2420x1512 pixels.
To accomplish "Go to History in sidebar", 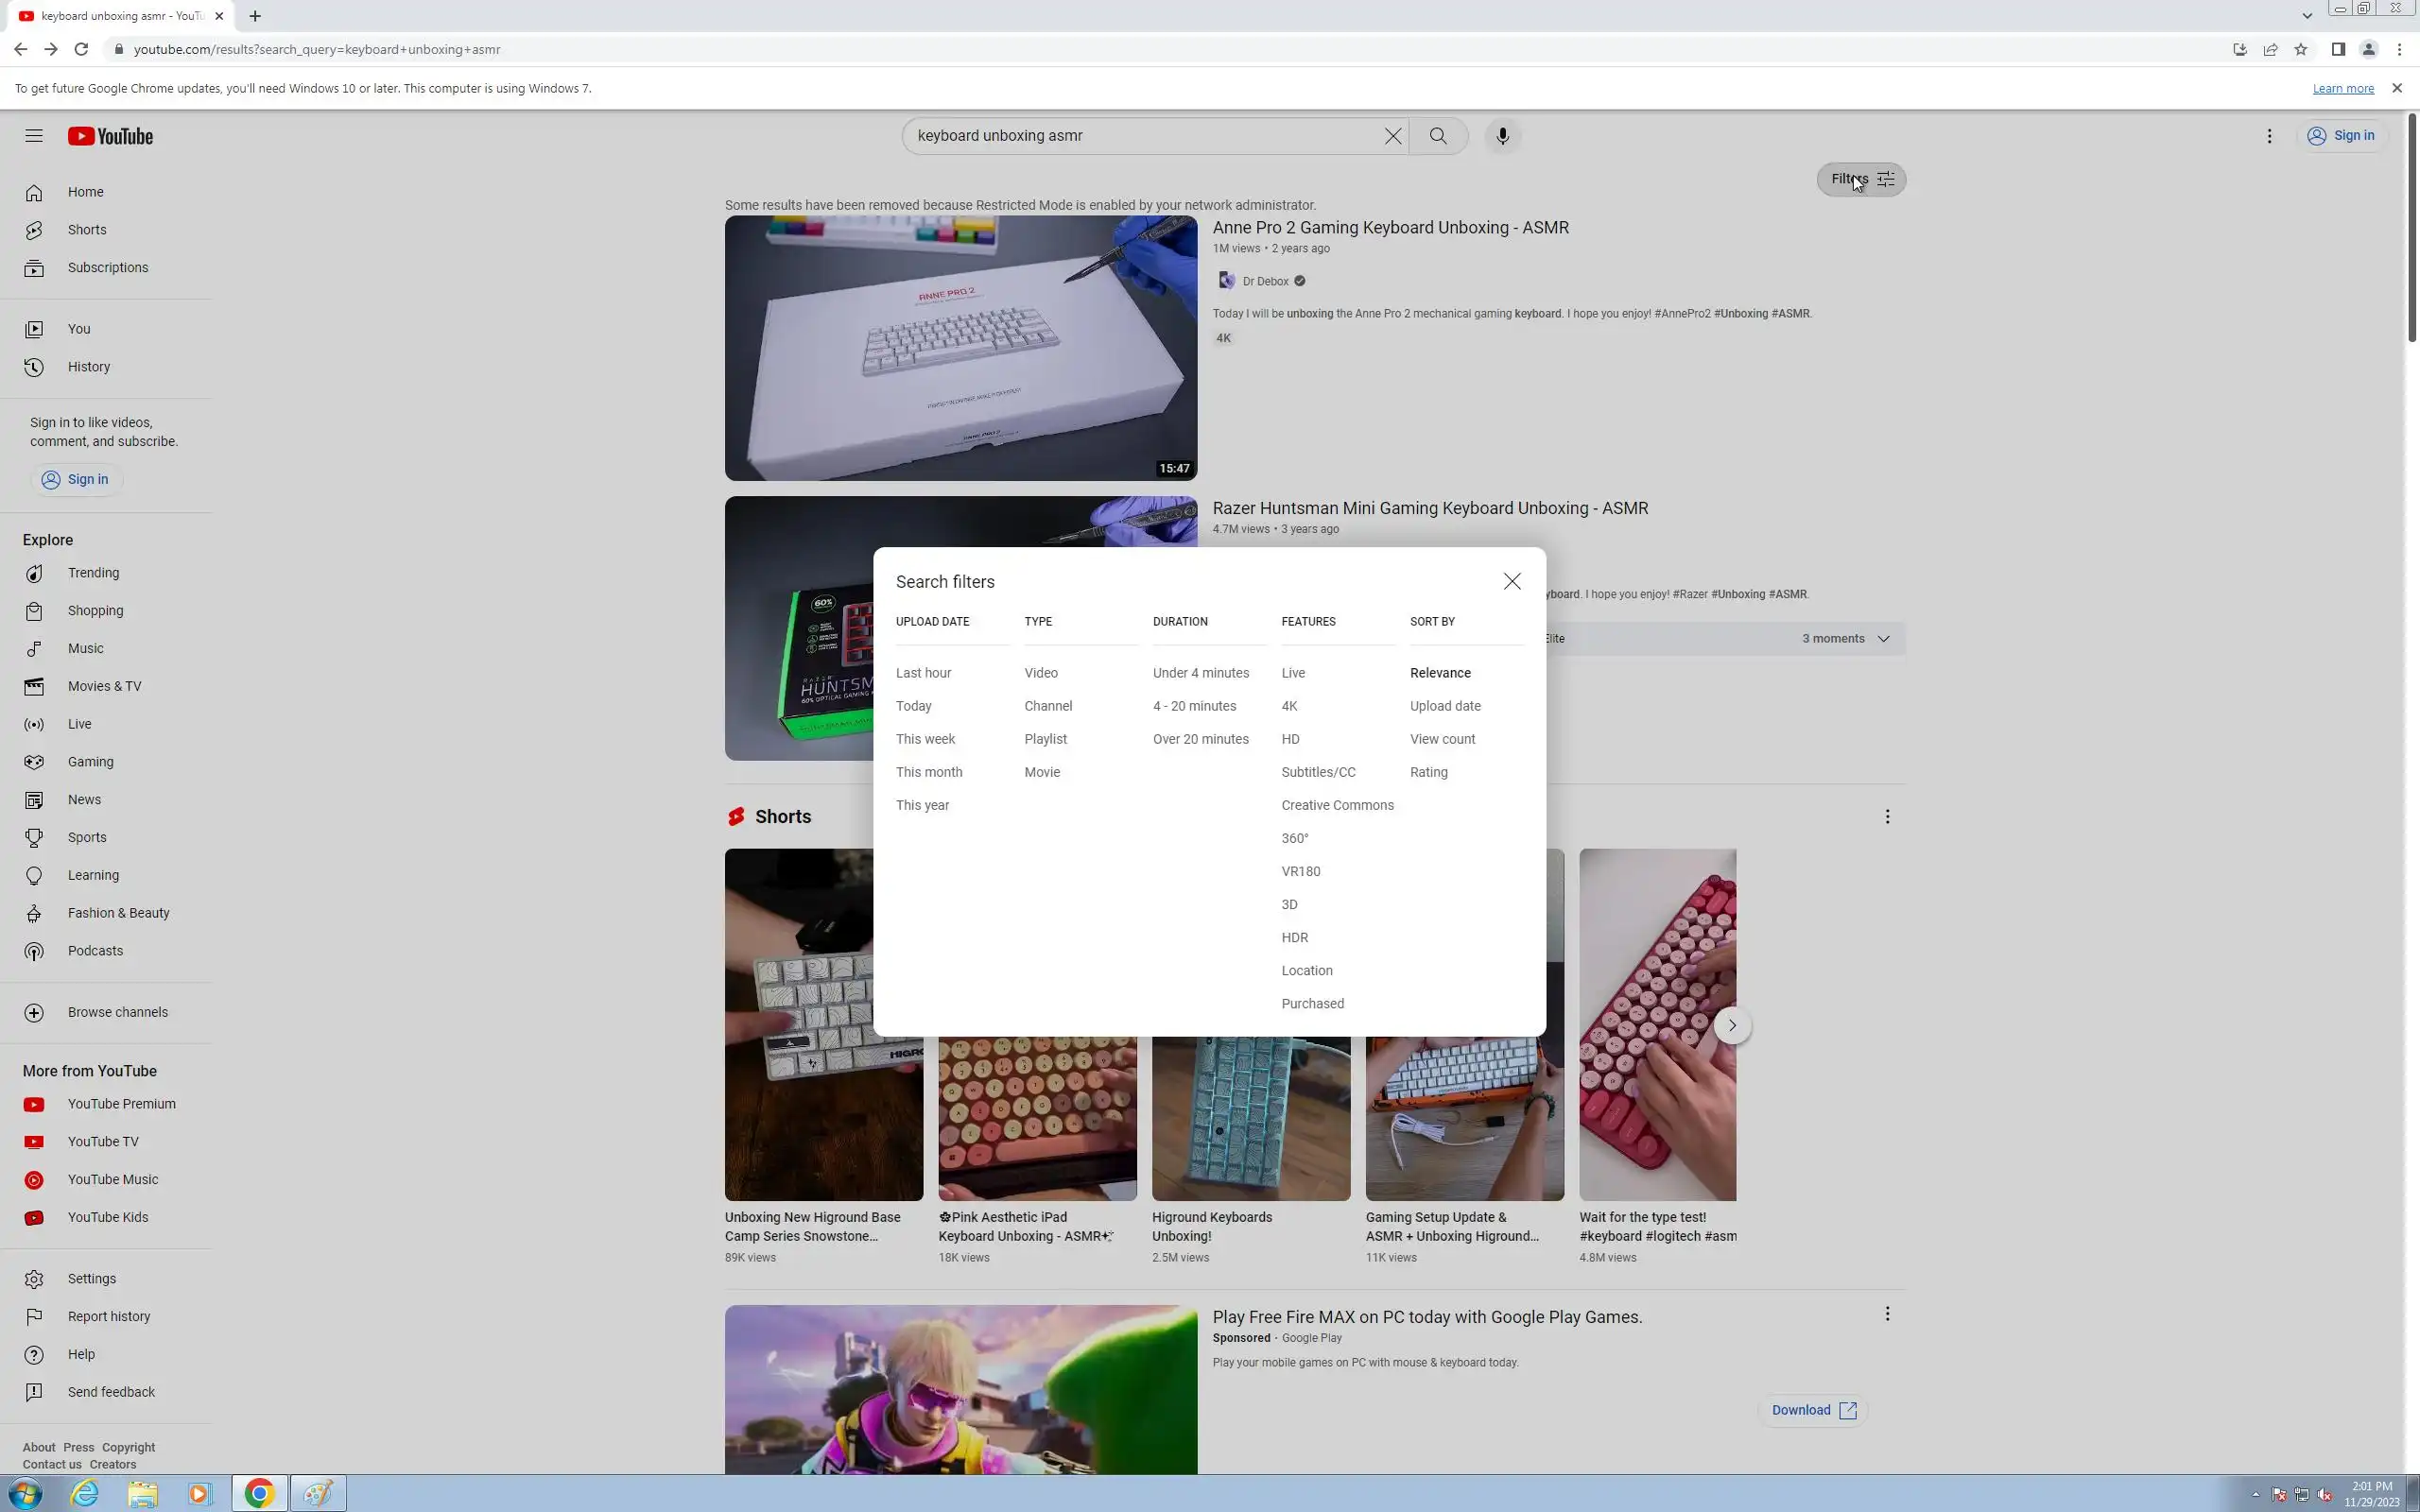I will click(x=88, y=367).
